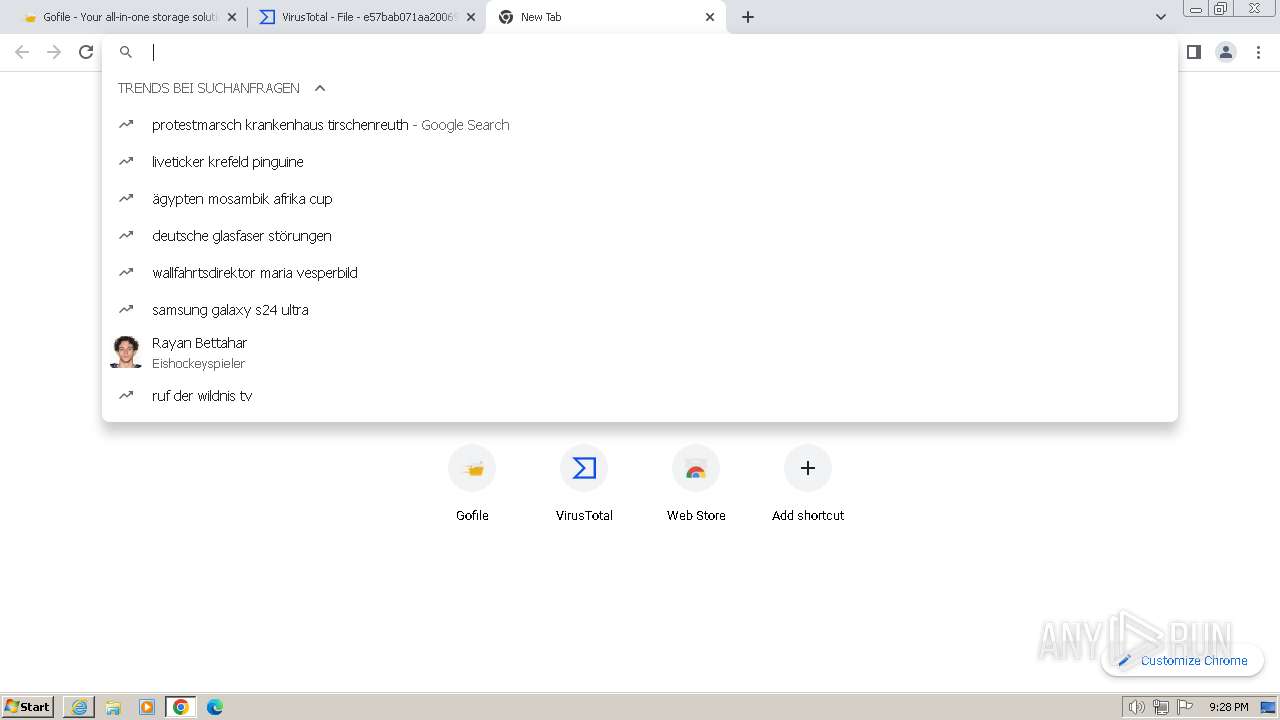The image size is (1280, 720).
Task: Close the New Tab tab
Action: pyautogui.click(x=710, y=17)
